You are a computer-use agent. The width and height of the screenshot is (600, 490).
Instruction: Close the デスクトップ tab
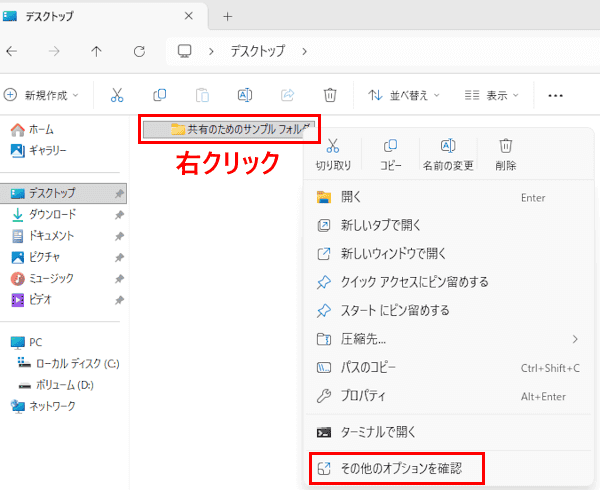click(189, 16)
